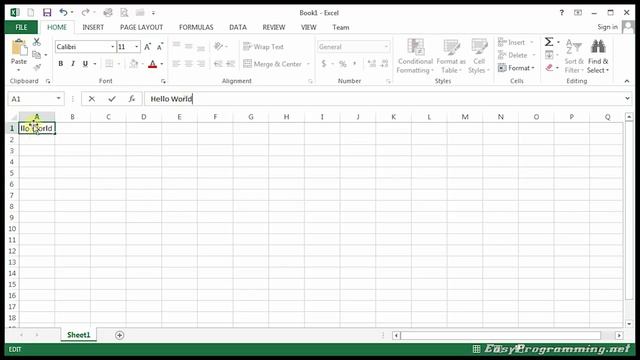640x360 pixels.
Task: Click the Increase Decimal icon
Action: 371,64
